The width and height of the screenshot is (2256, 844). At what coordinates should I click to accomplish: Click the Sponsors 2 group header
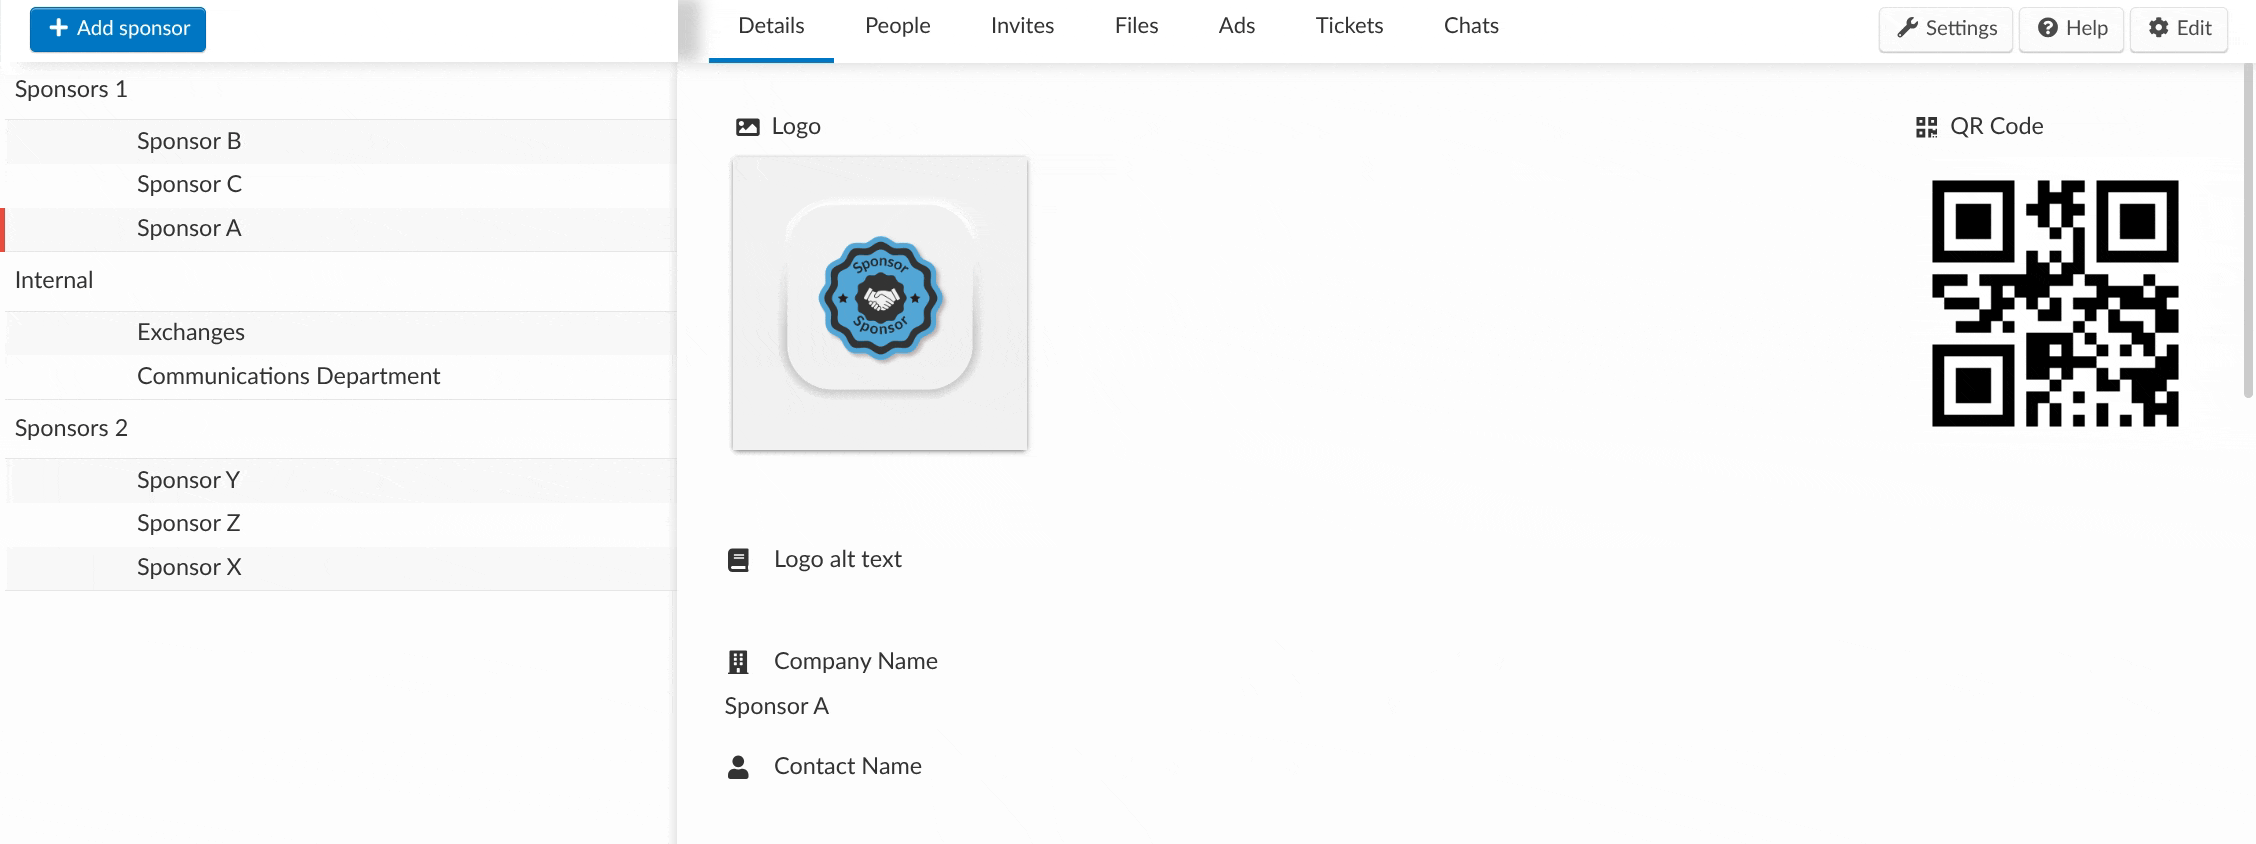click(71, 429)
